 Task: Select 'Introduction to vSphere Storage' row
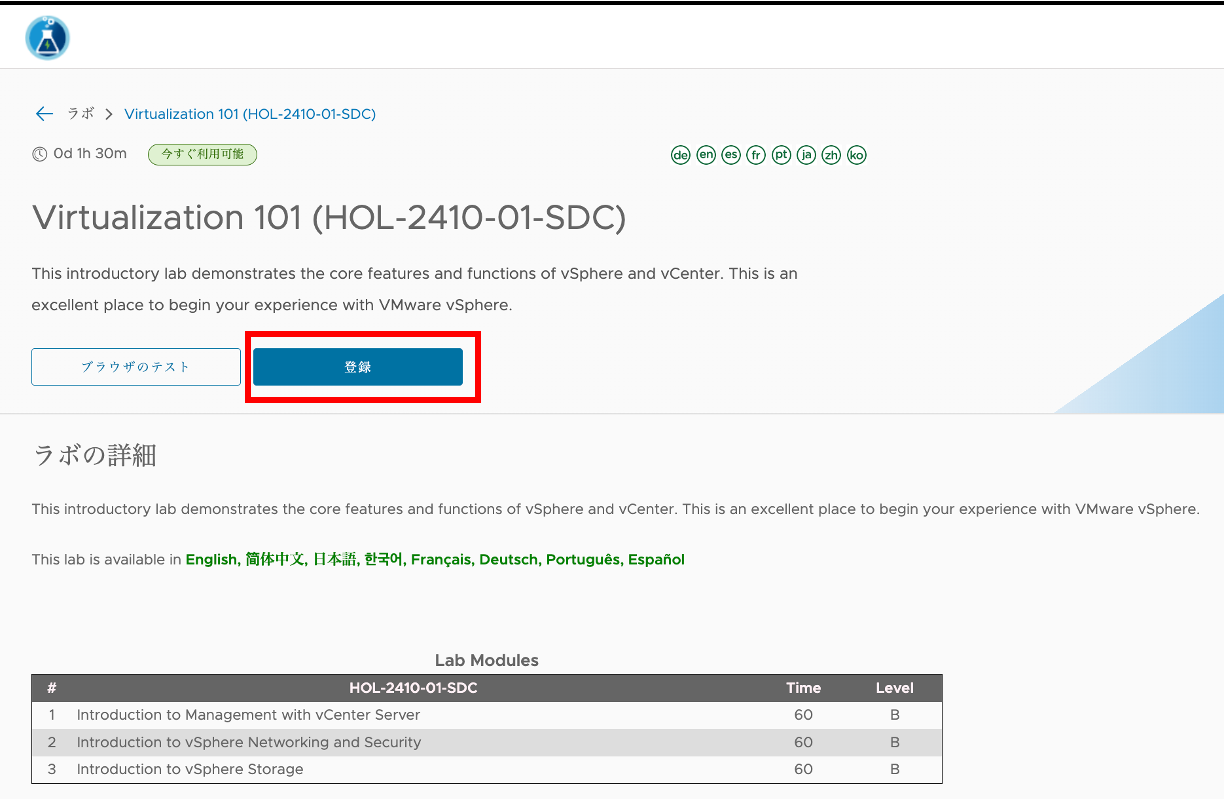coord(487,769)
